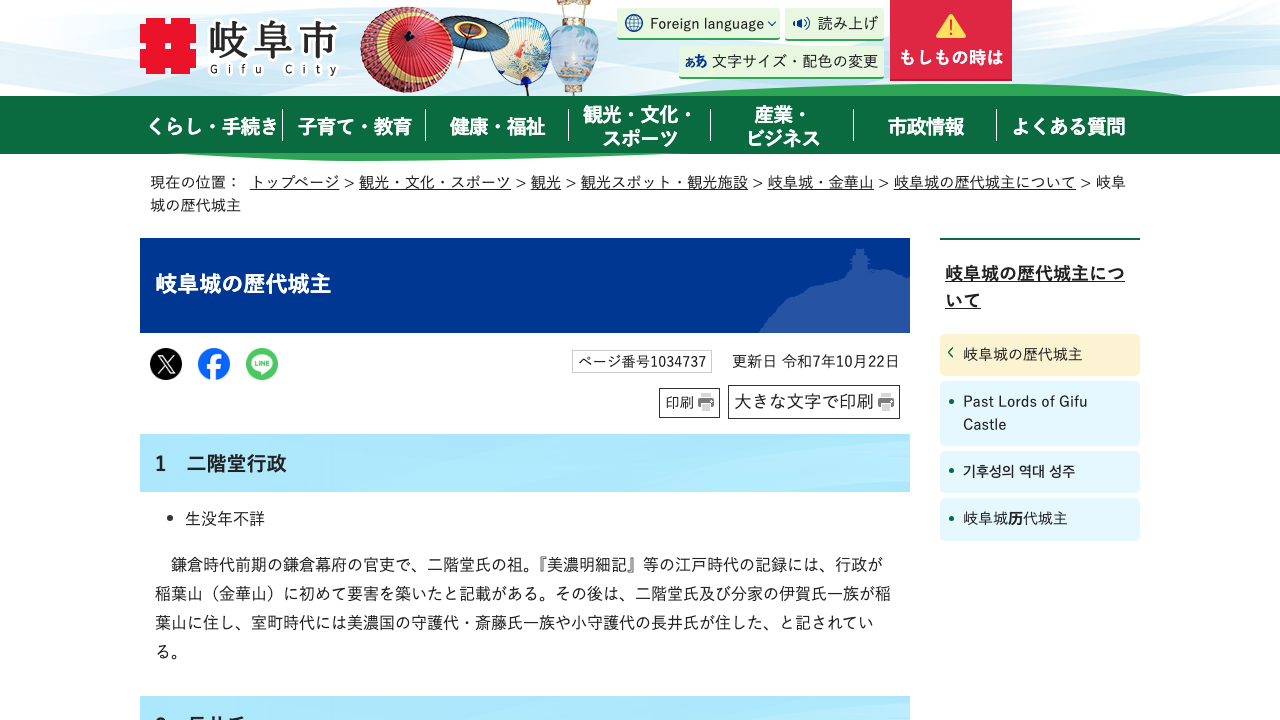The width and height of the screenshot is (1280, 720).
Task: Open the よくある質問 menu
Action: click(1069, 126)
